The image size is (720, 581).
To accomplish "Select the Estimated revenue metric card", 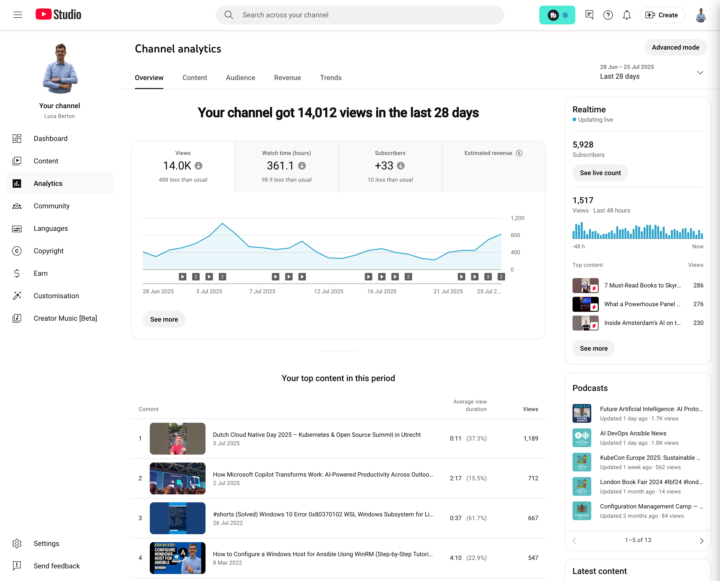I will 494,166.
